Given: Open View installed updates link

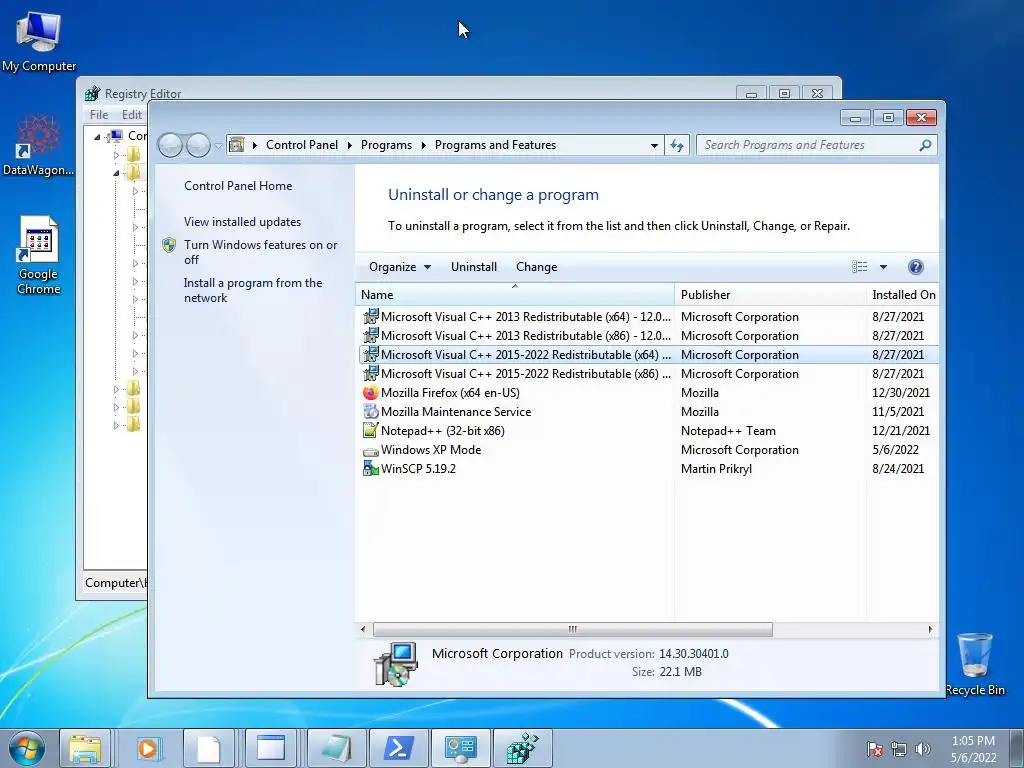Looking at the screenshot, I should (242, 221).
